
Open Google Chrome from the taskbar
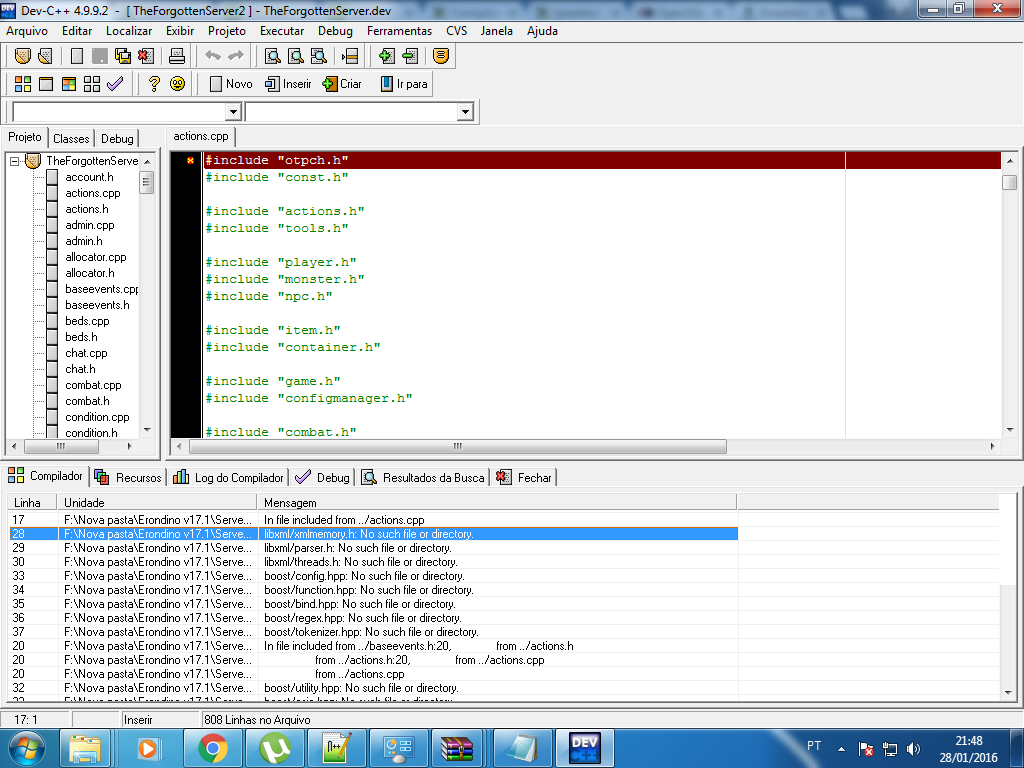click(213, 748)
